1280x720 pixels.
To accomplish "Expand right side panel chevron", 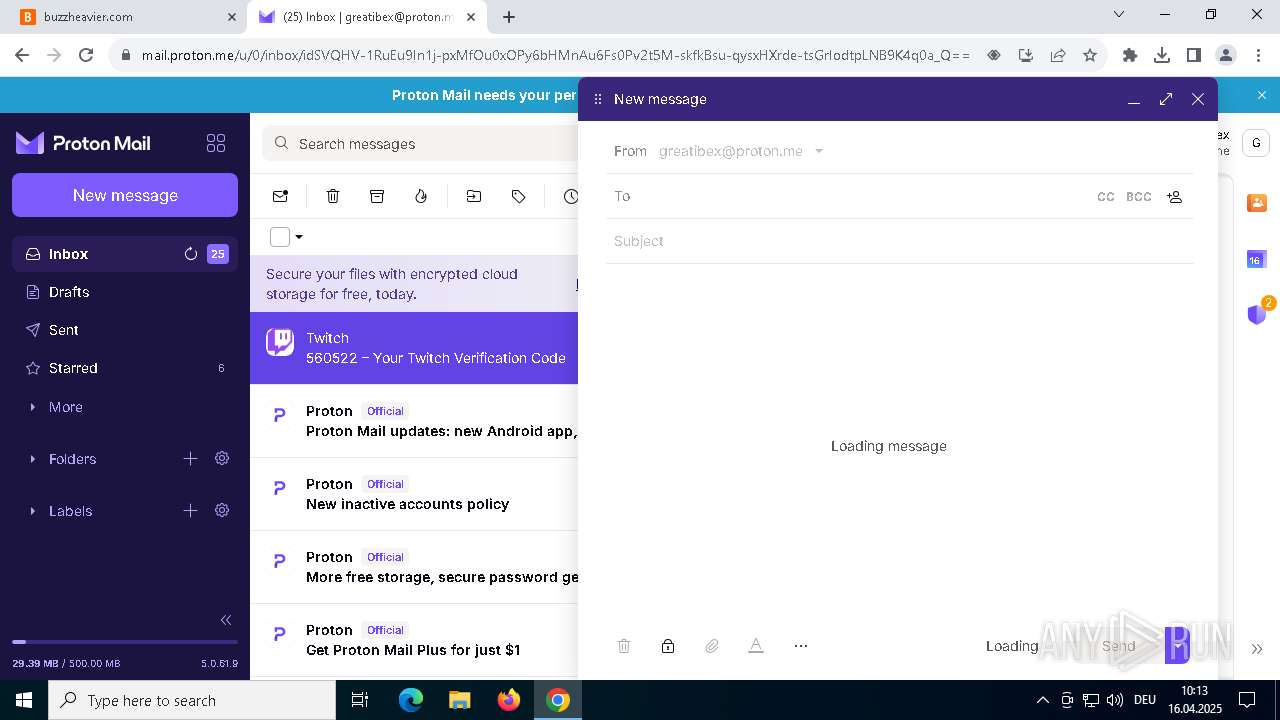I will pos(1257,648).
